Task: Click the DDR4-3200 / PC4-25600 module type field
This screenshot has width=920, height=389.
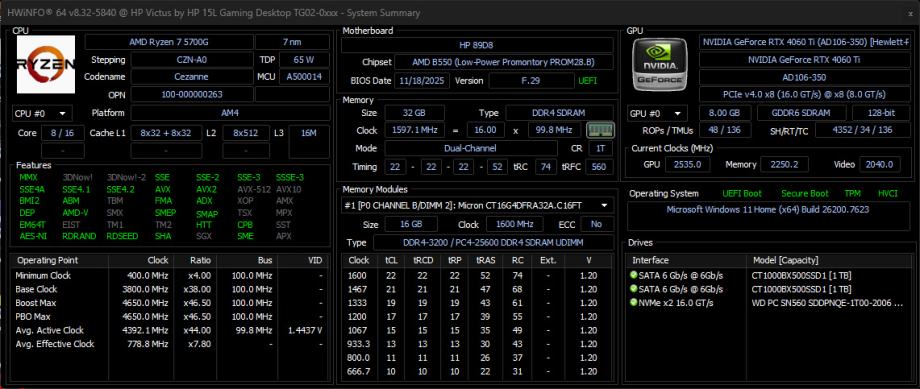Action: click(x=493, y=242)
